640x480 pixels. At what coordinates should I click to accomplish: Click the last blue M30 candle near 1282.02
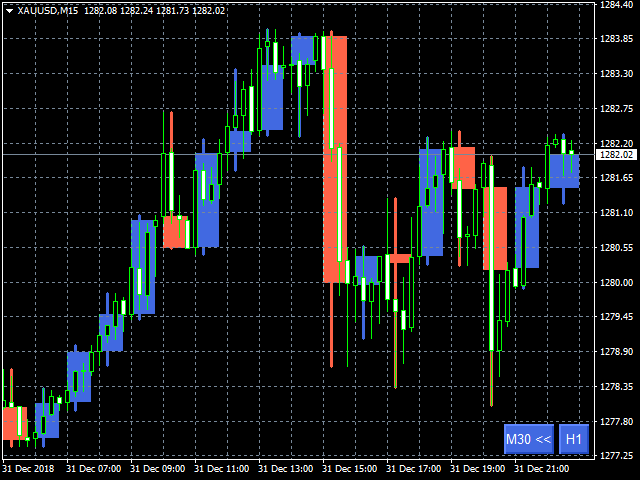564,171
